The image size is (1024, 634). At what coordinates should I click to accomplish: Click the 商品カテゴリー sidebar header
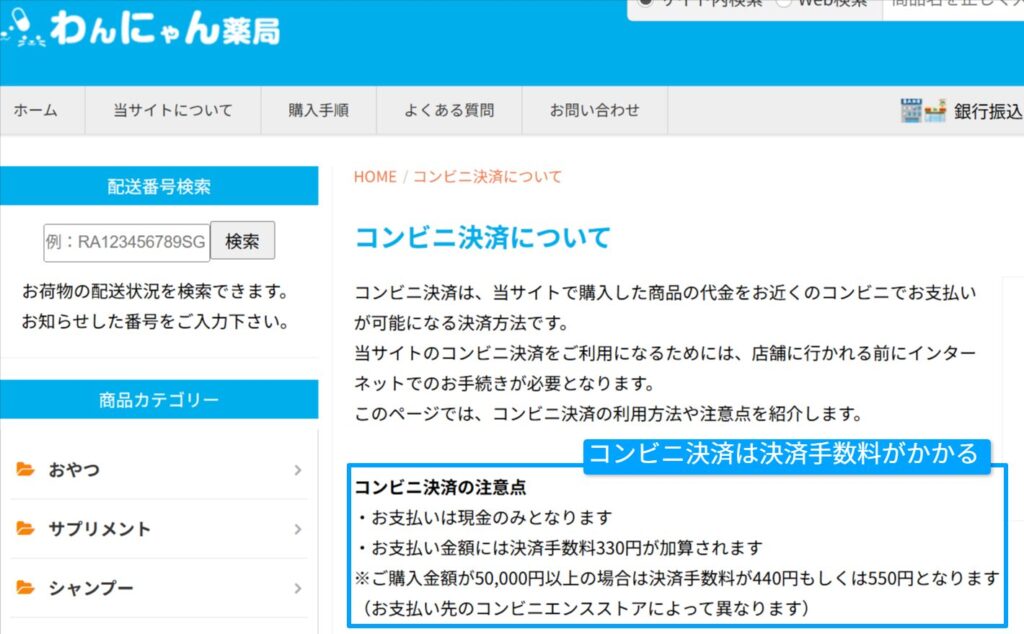[x=159, y=400]
